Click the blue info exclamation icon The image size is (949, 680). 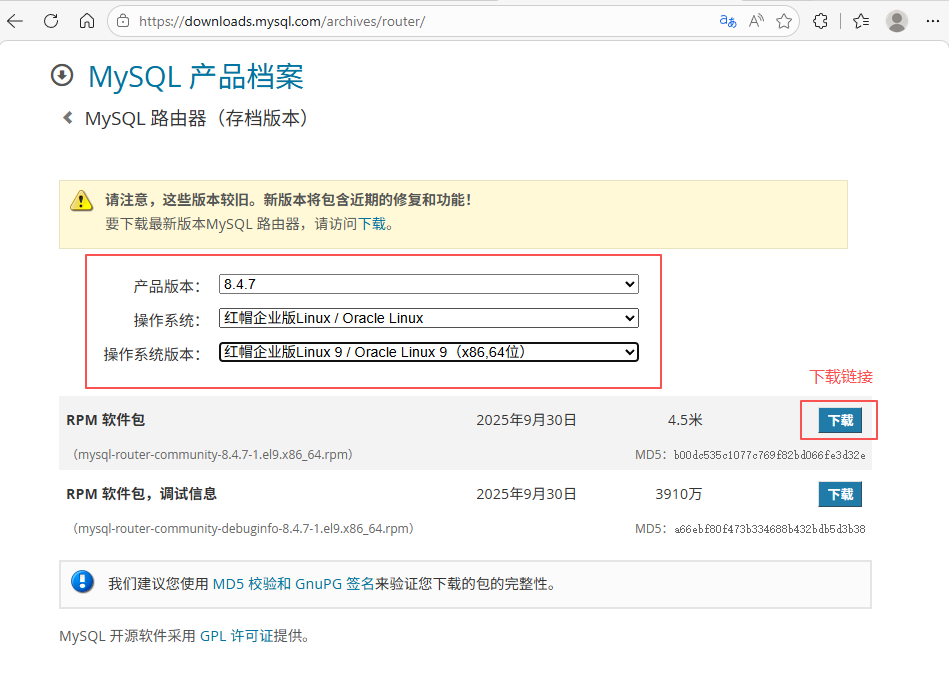(x=82, y=582)
